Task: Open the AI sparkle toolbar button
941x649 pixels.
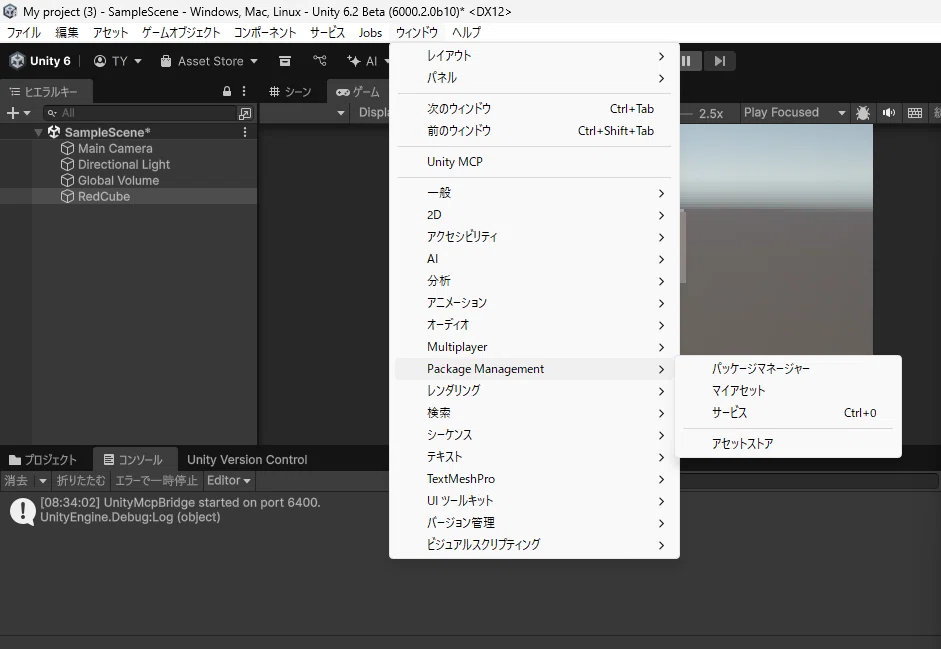Action: (367, 61)
